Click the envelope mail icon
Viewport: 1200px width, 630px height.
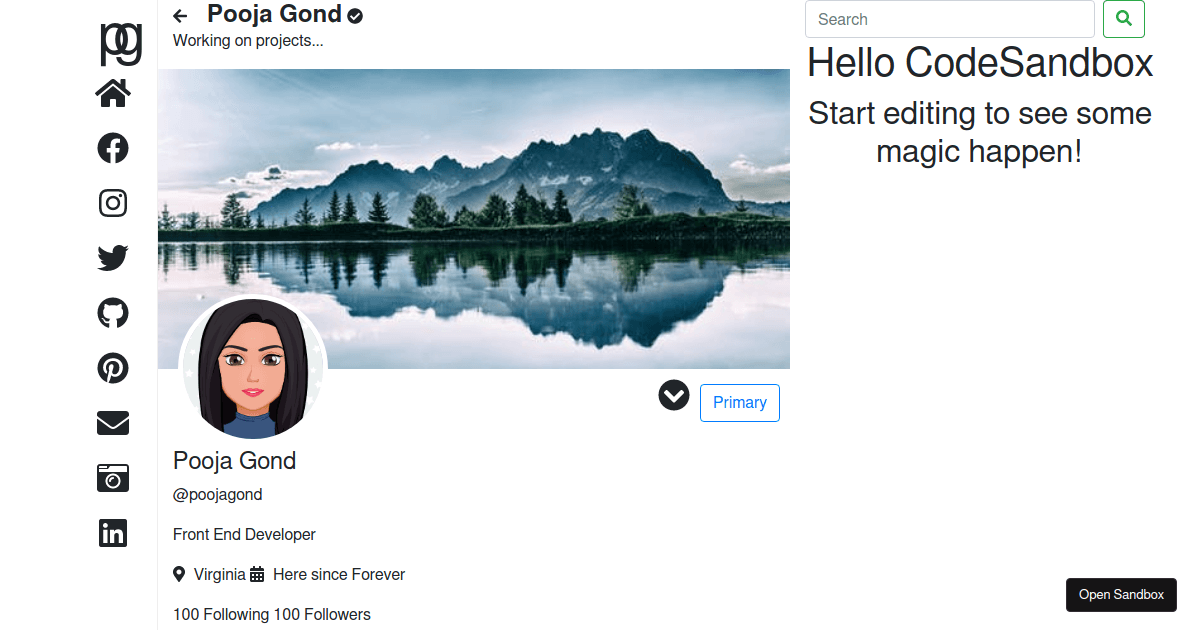click(x=113, y=423)
